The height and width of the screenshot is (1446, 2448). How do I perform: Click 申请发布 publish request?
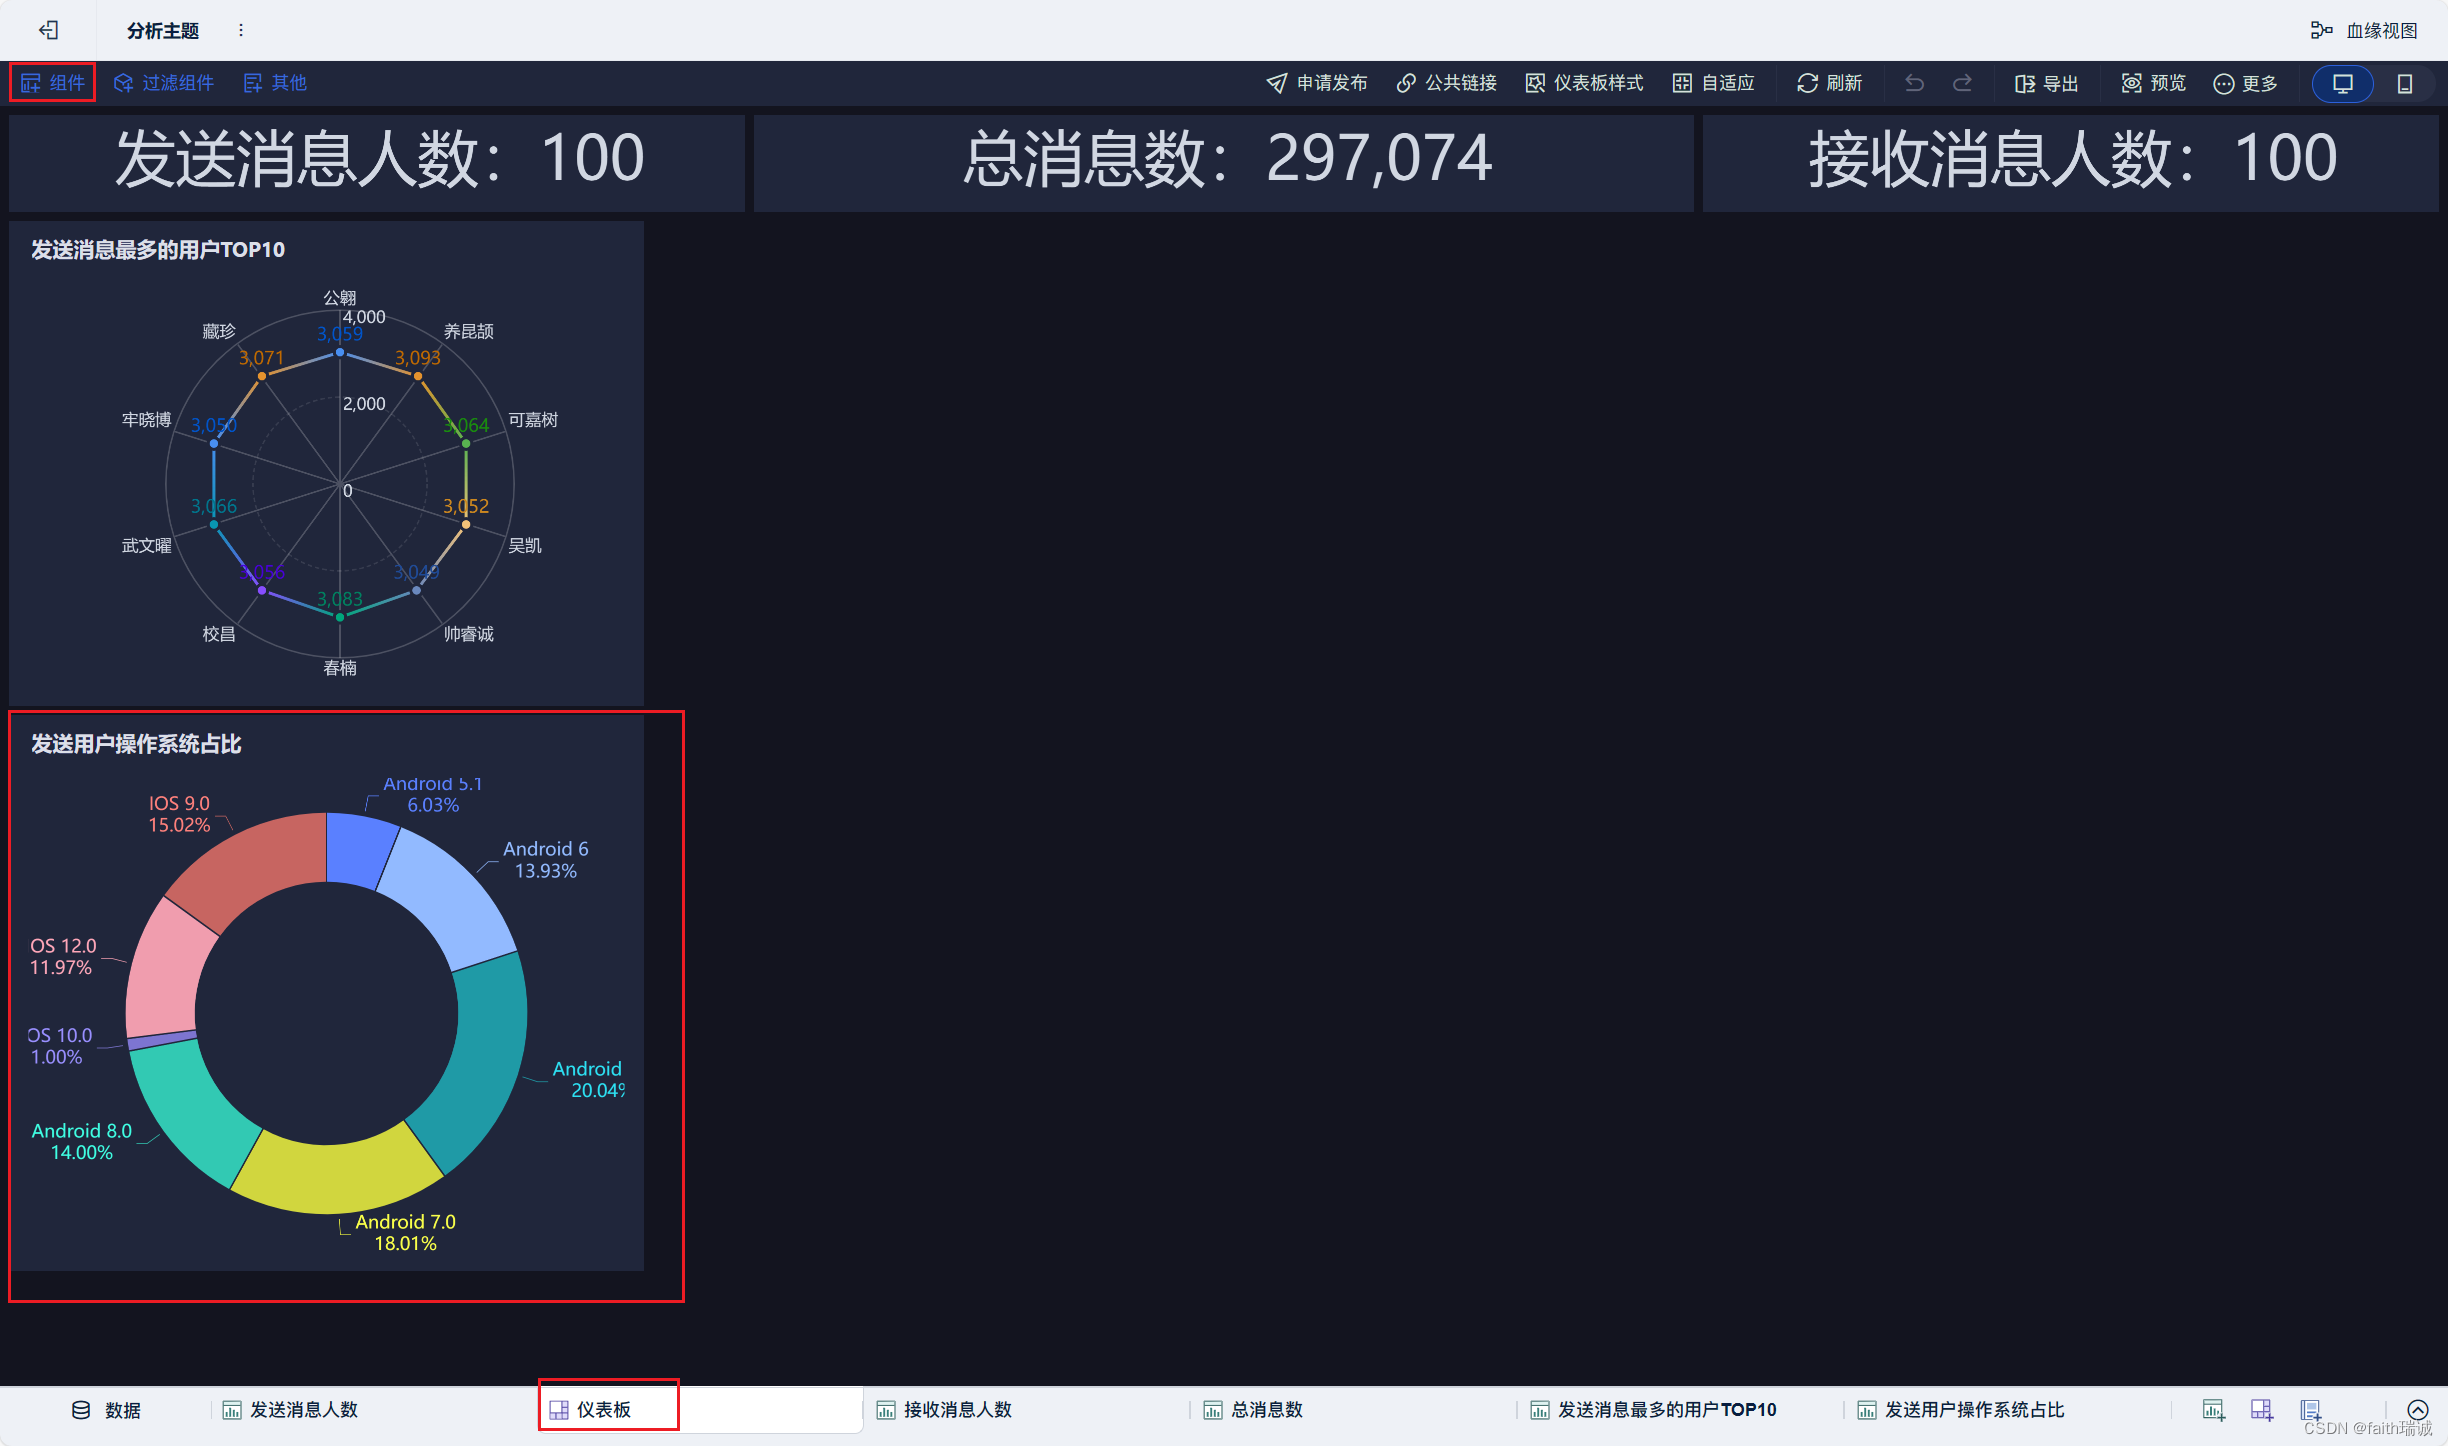click(x=1316, y=83)
